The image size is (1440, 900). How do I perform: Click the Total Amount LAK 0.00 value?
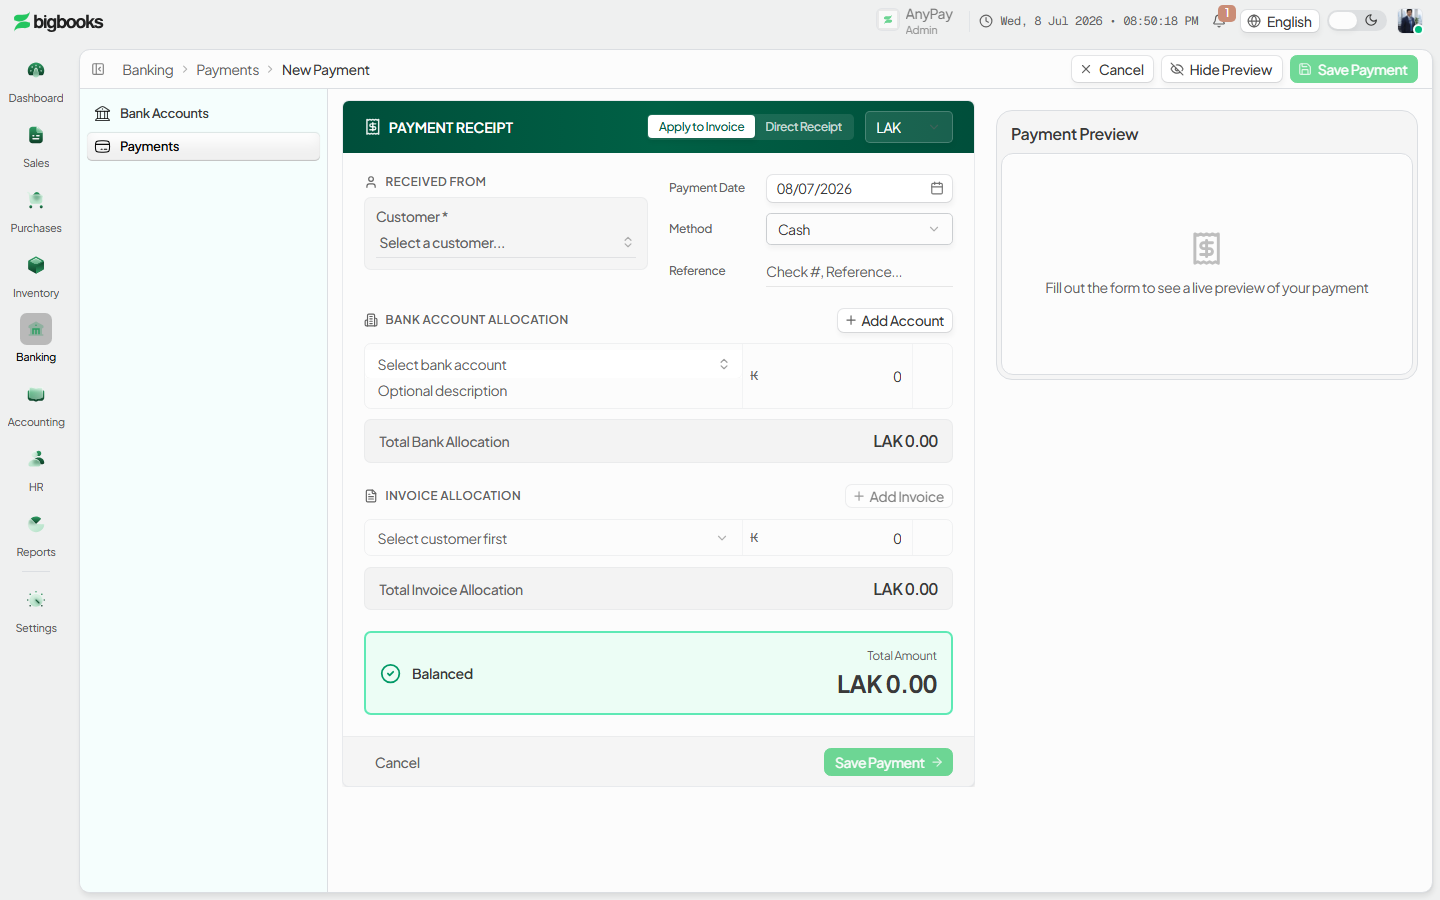click(887, 684)
